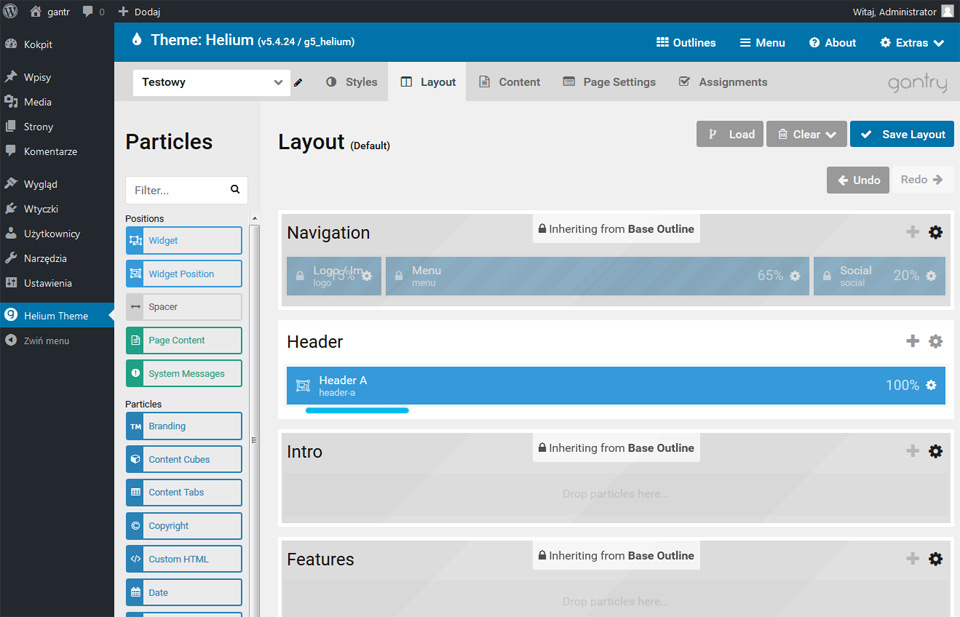Viewport: 960px width, 617px height.
Task: Select the Date particle
Action: pos(184,593)
